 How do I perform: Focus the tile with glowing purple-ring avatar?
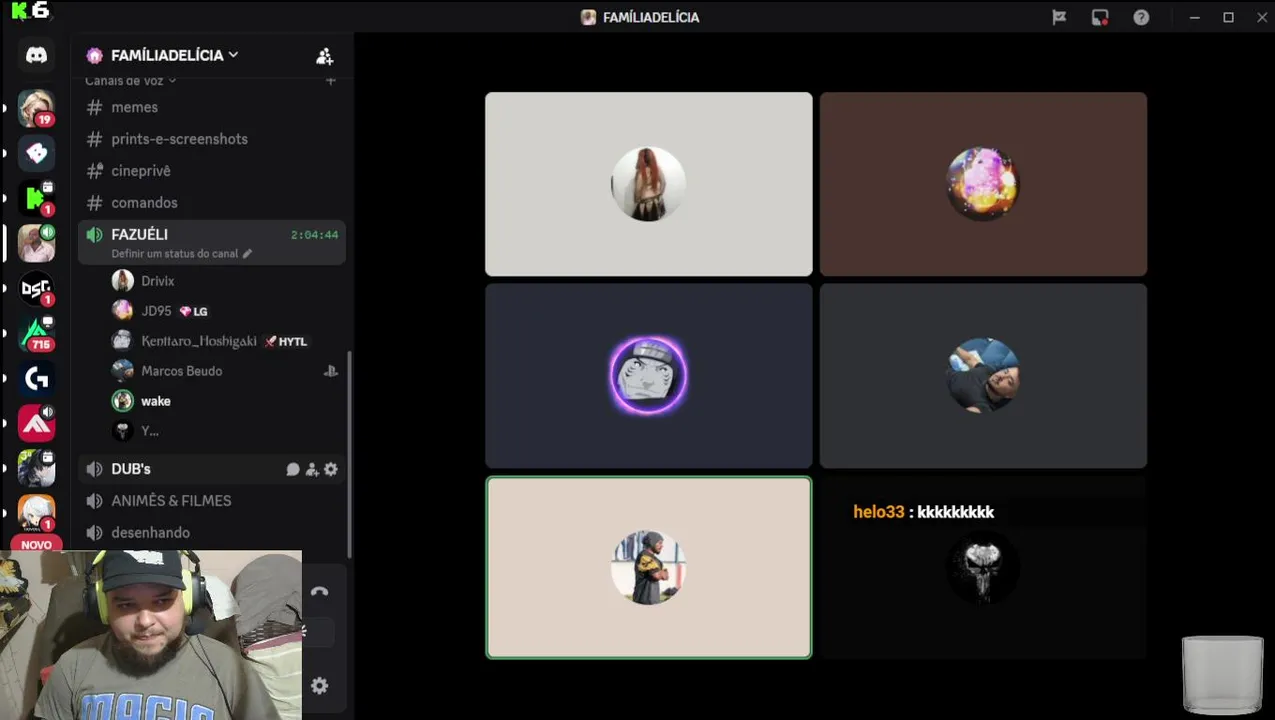click(x=649, y=375)
